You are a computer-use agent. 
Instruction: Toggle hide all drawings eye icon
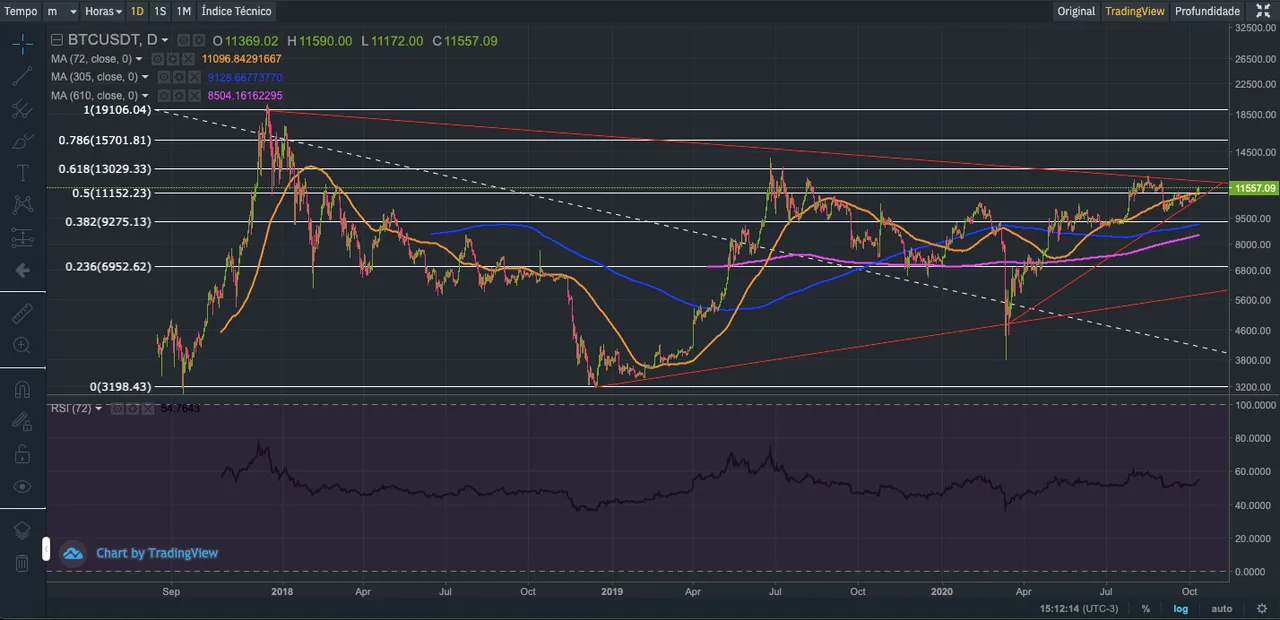(x=22, y=486)
